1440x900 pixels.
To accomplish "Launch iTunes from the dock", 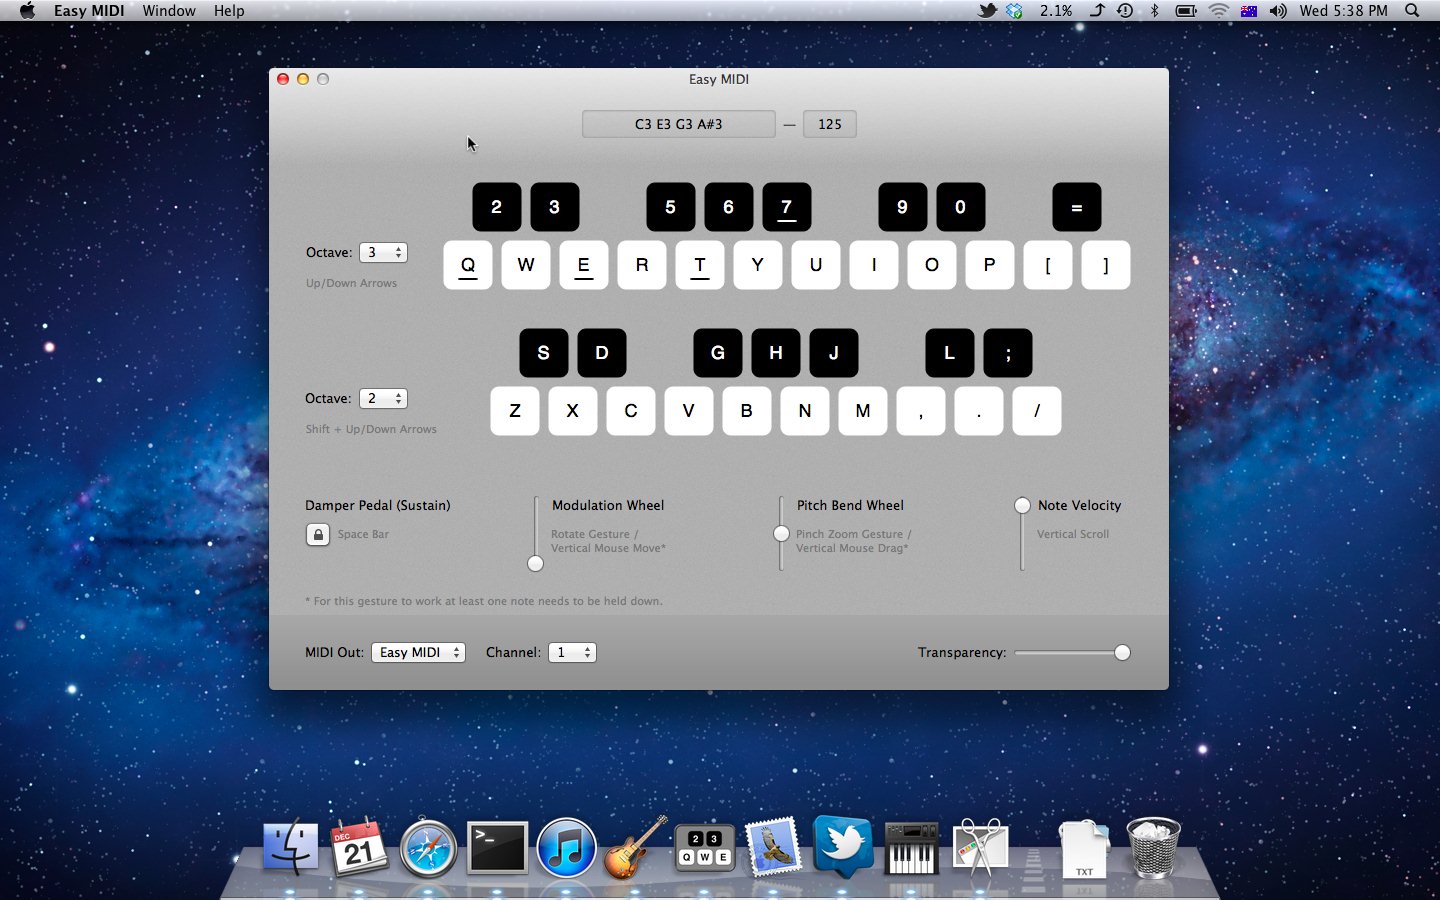I will [566, 848].
